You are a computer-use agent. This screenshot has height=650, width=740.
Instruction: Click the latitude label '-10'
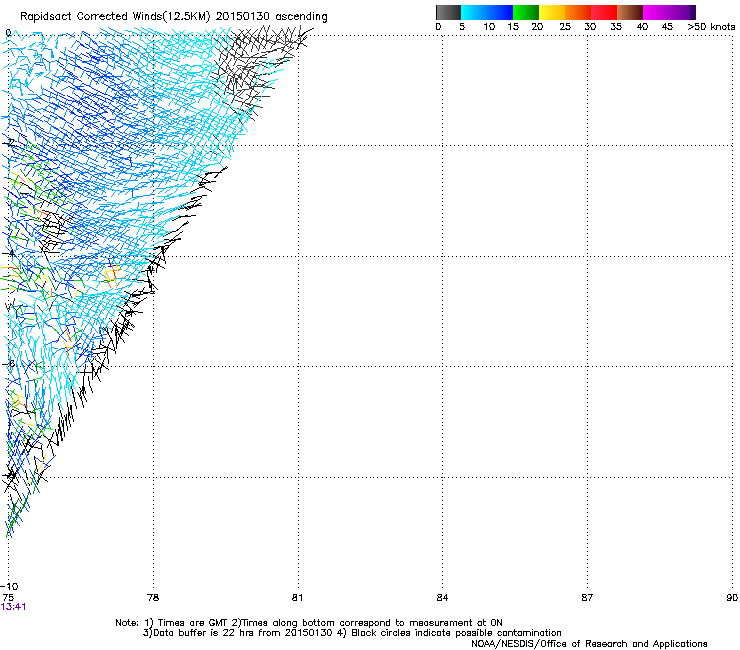coord(9,587)
